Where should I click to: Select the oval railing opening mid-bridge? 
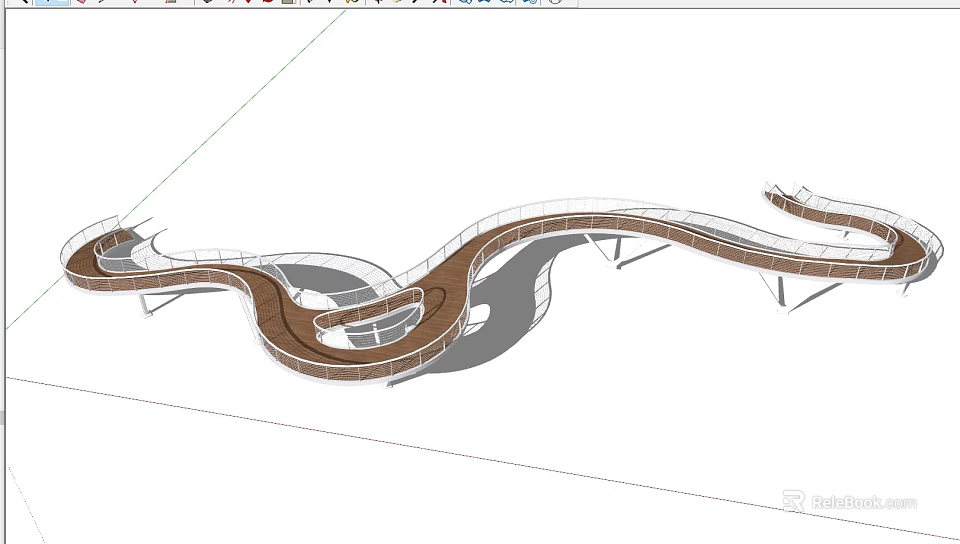pos(369,318)
